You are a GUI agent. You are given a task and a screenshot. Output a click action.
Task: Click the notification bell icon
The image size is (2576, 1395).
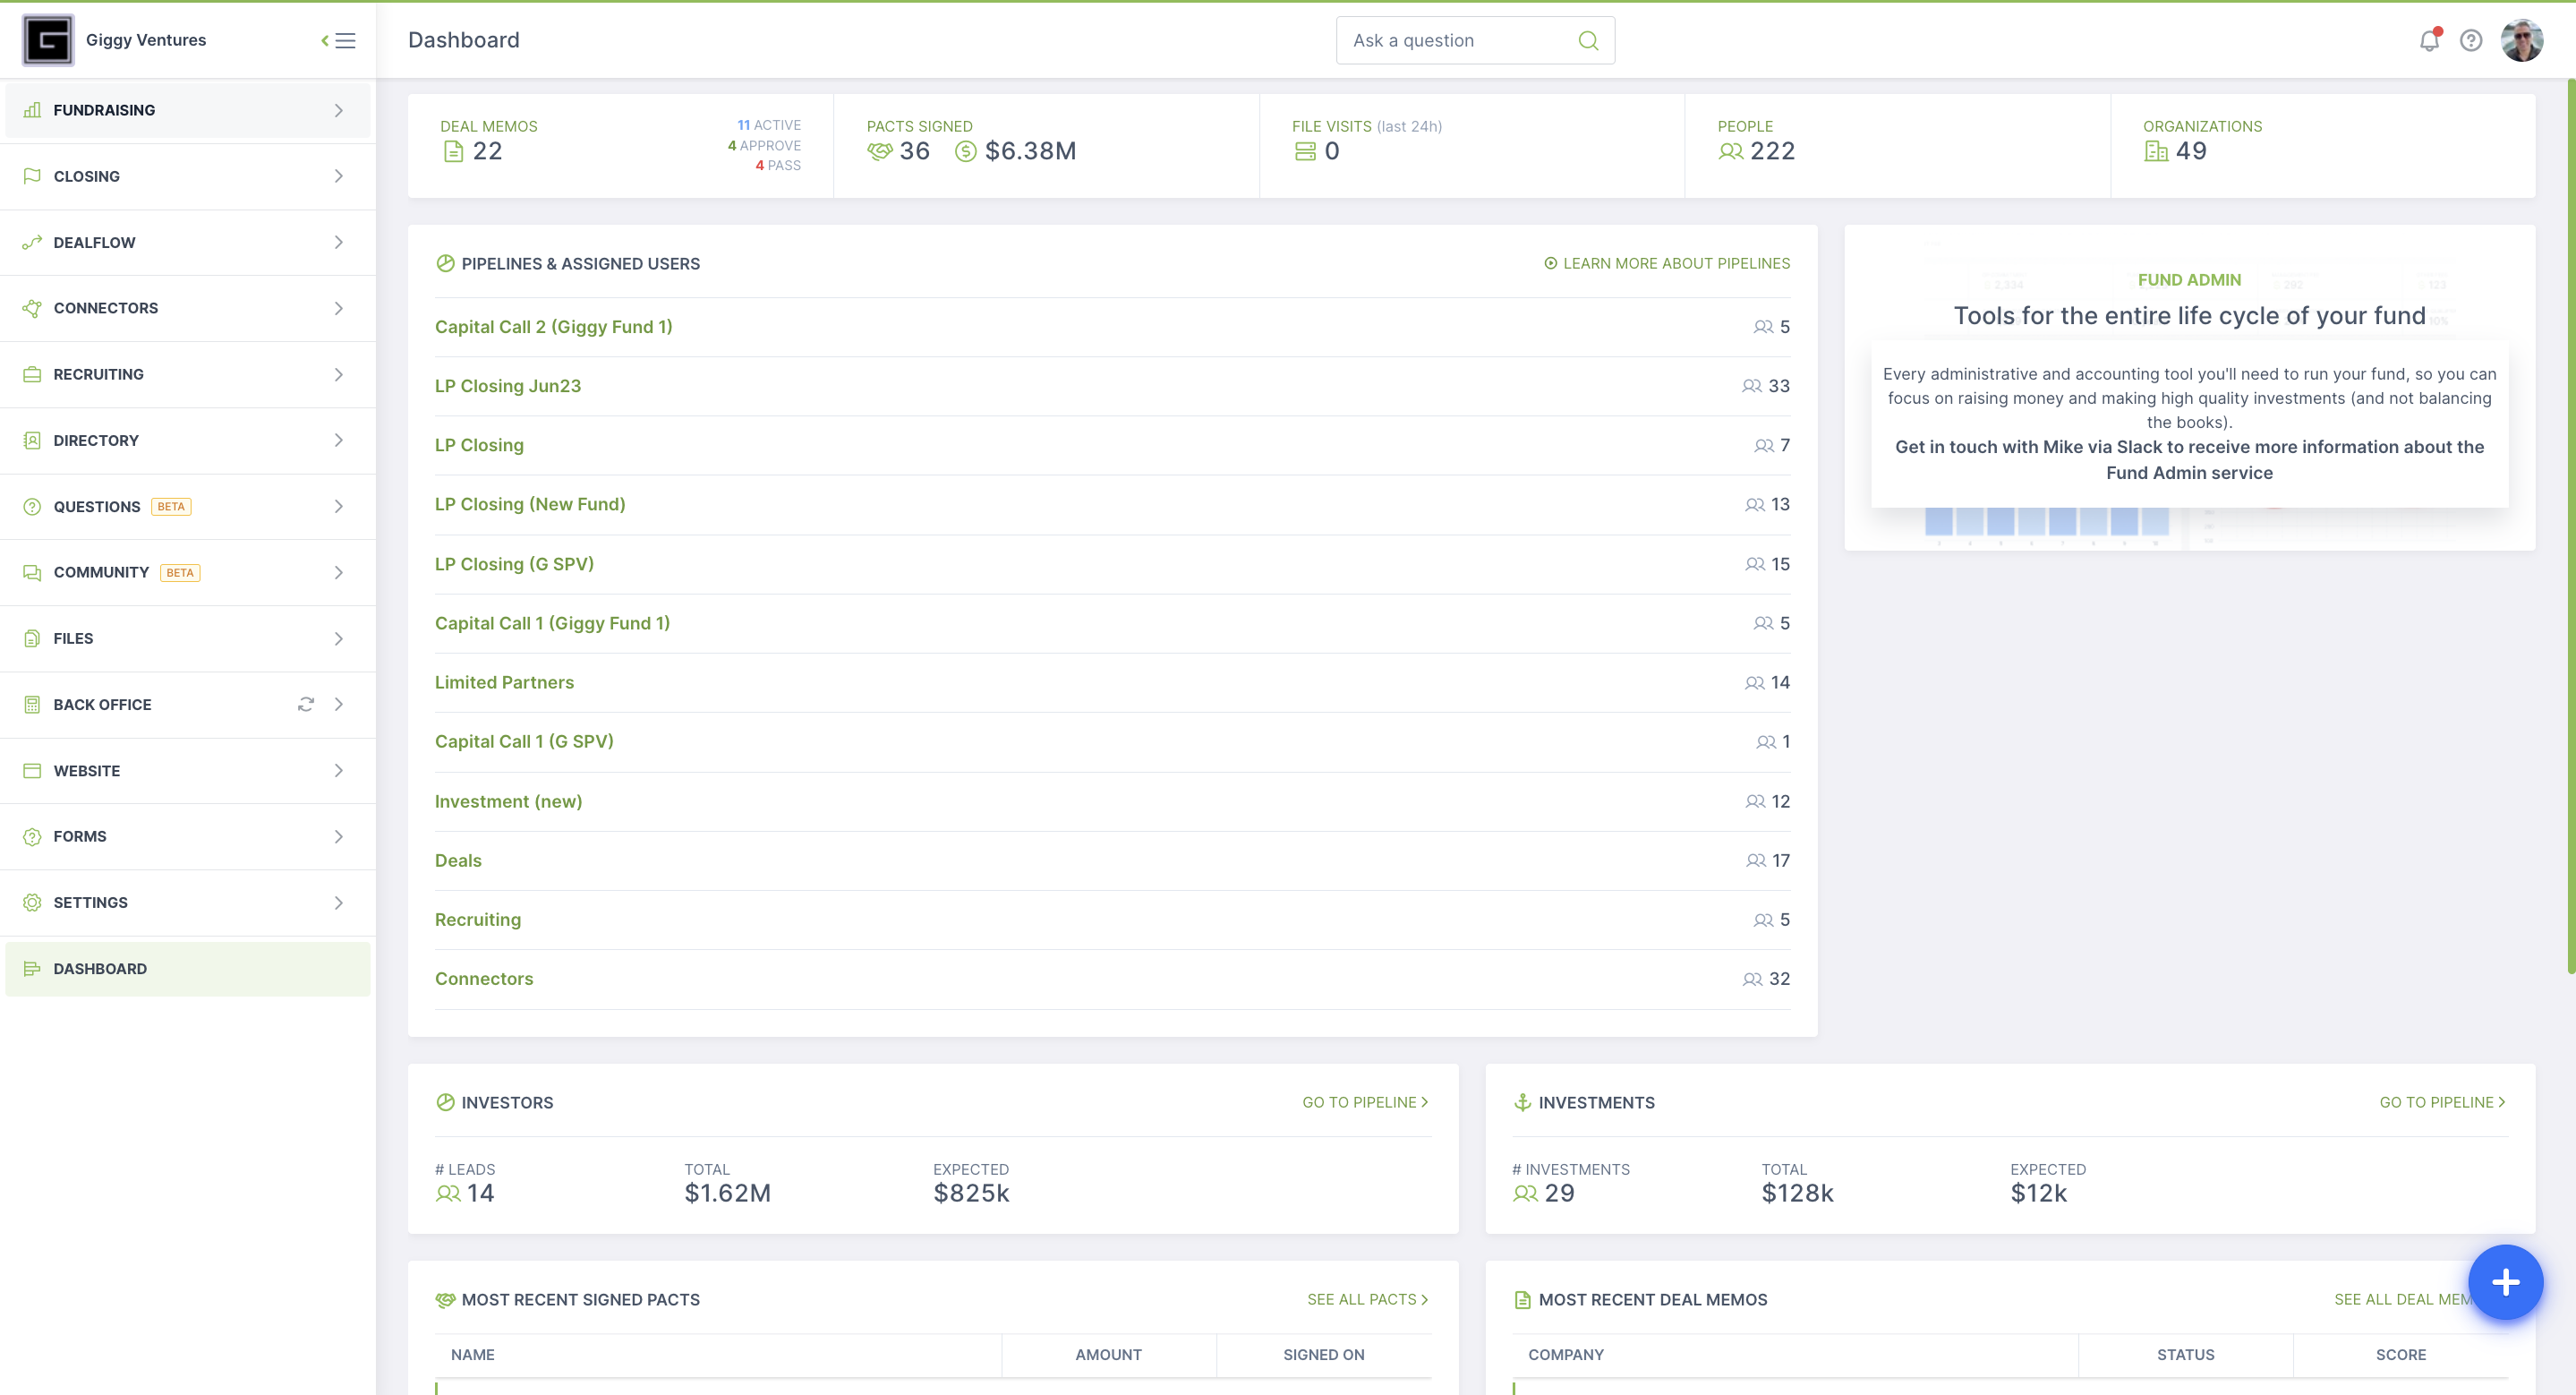(x=2427, y=39)
